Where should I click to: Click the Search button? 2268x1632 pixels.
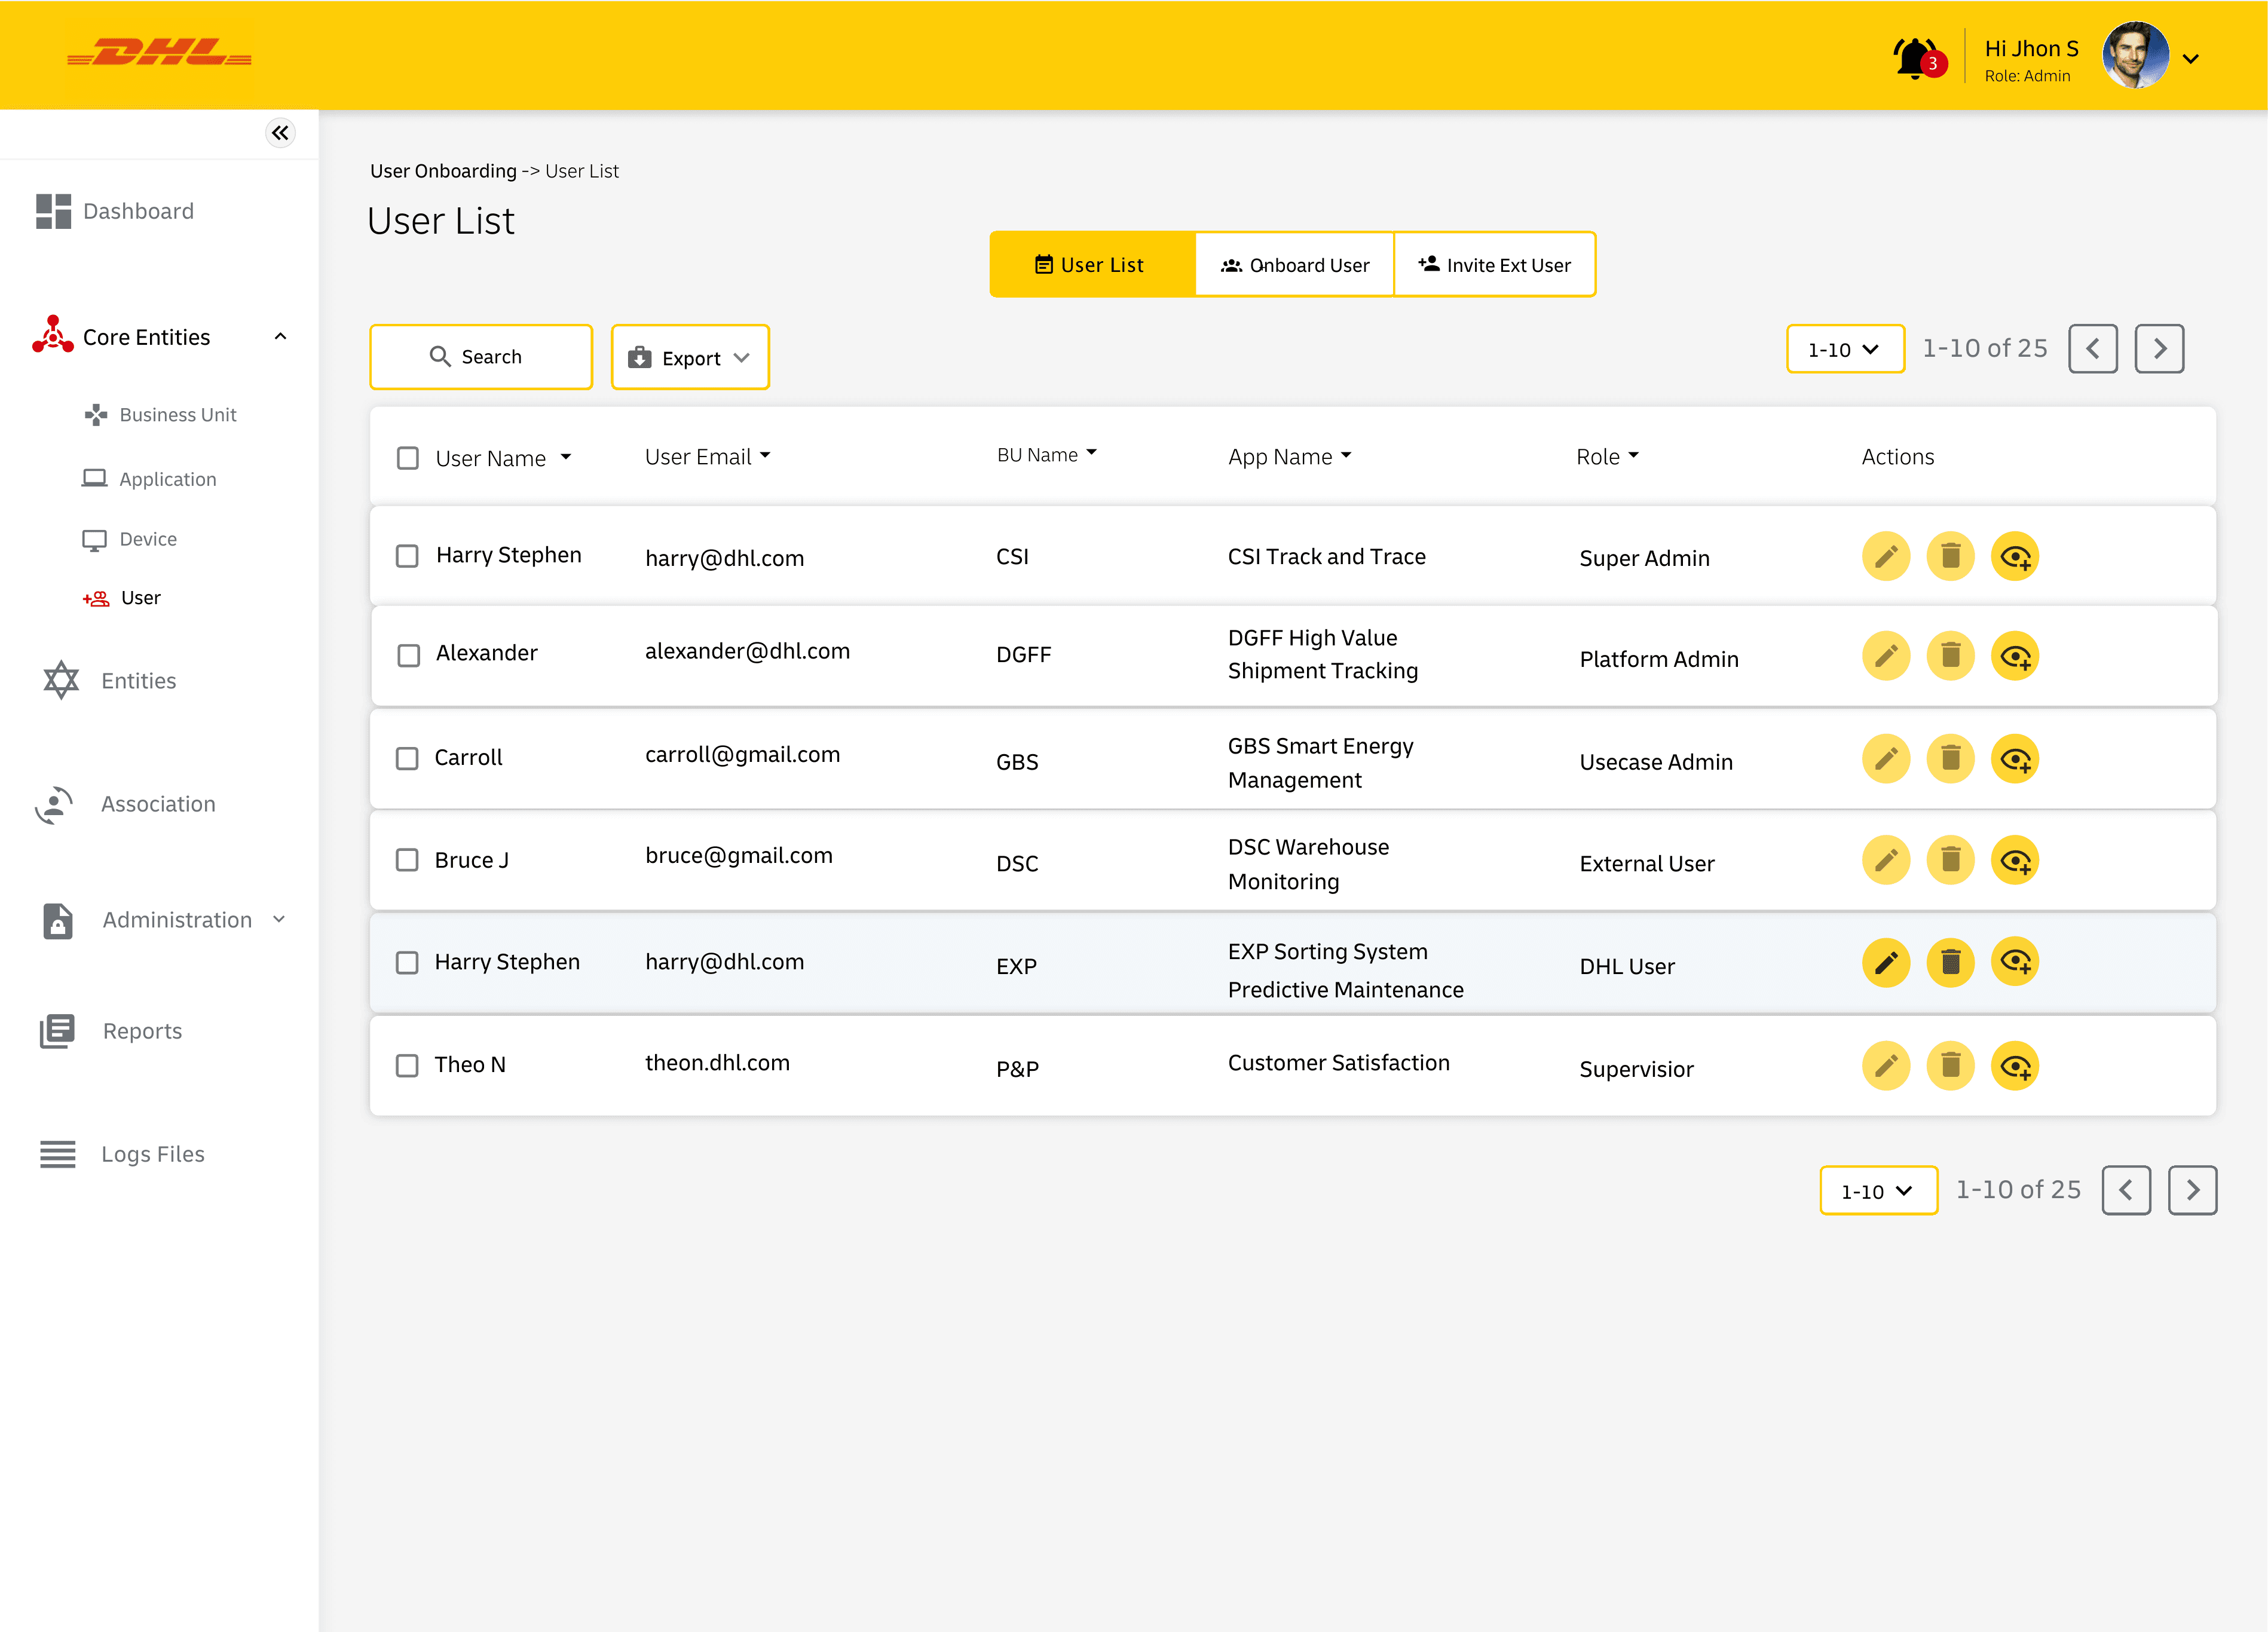[x=481, y=357]
